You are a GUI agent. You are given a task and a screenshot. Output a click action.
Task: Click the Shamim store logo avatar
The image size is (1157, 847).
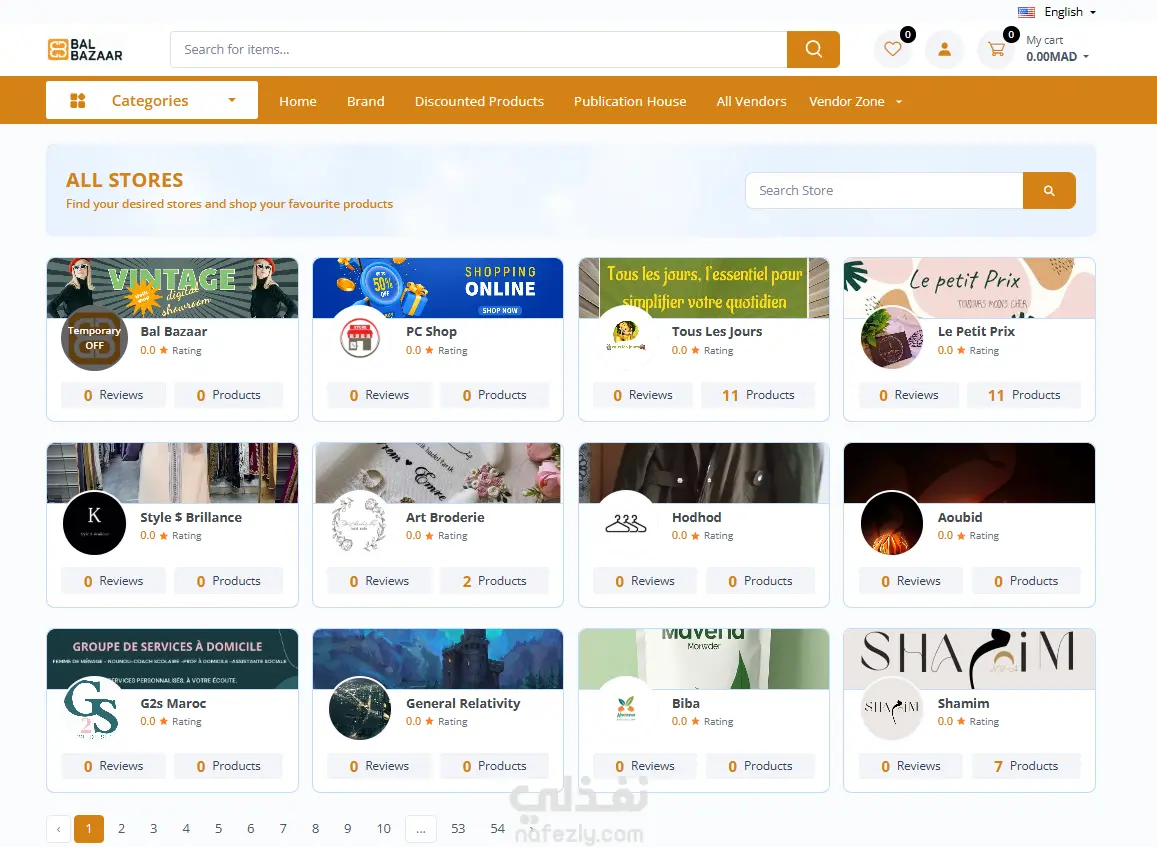coord(891,708)
